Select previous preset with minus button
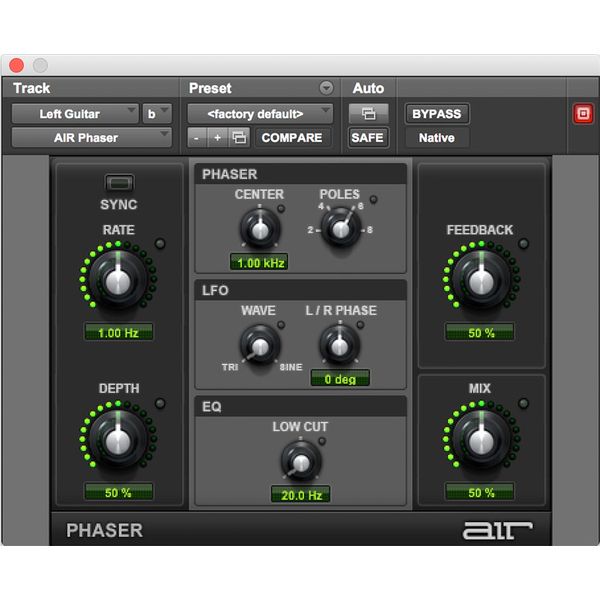 (x=197, y=137)
